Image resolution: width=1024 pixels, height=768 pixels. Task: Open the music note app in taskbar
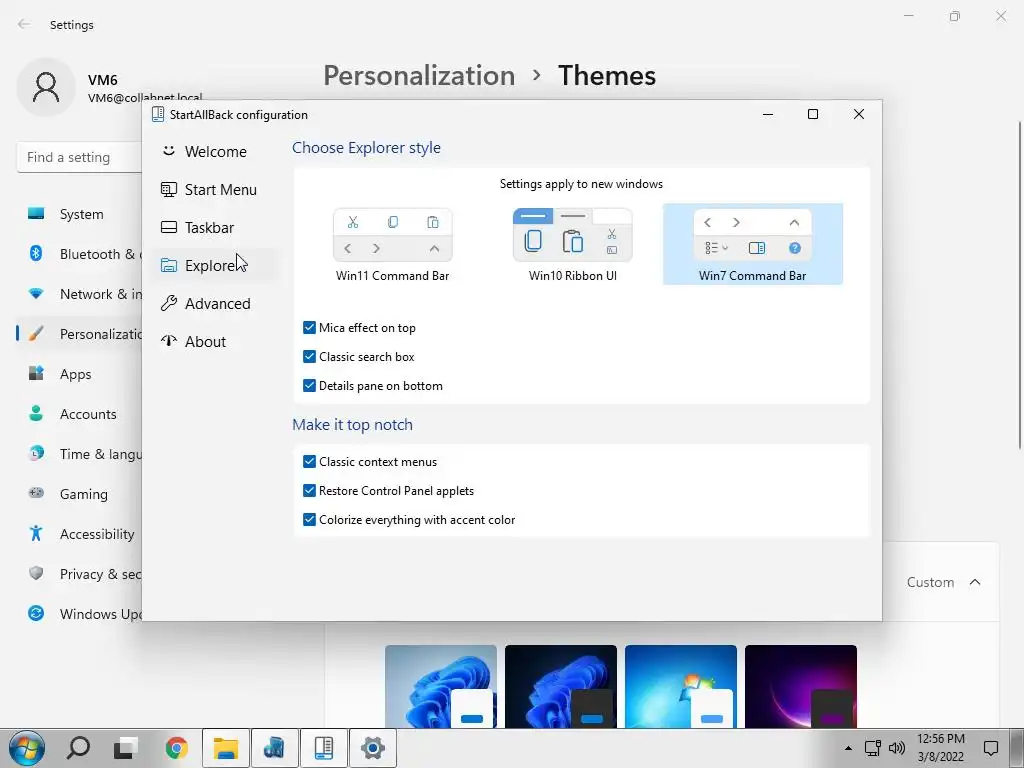tap(274, 748)
